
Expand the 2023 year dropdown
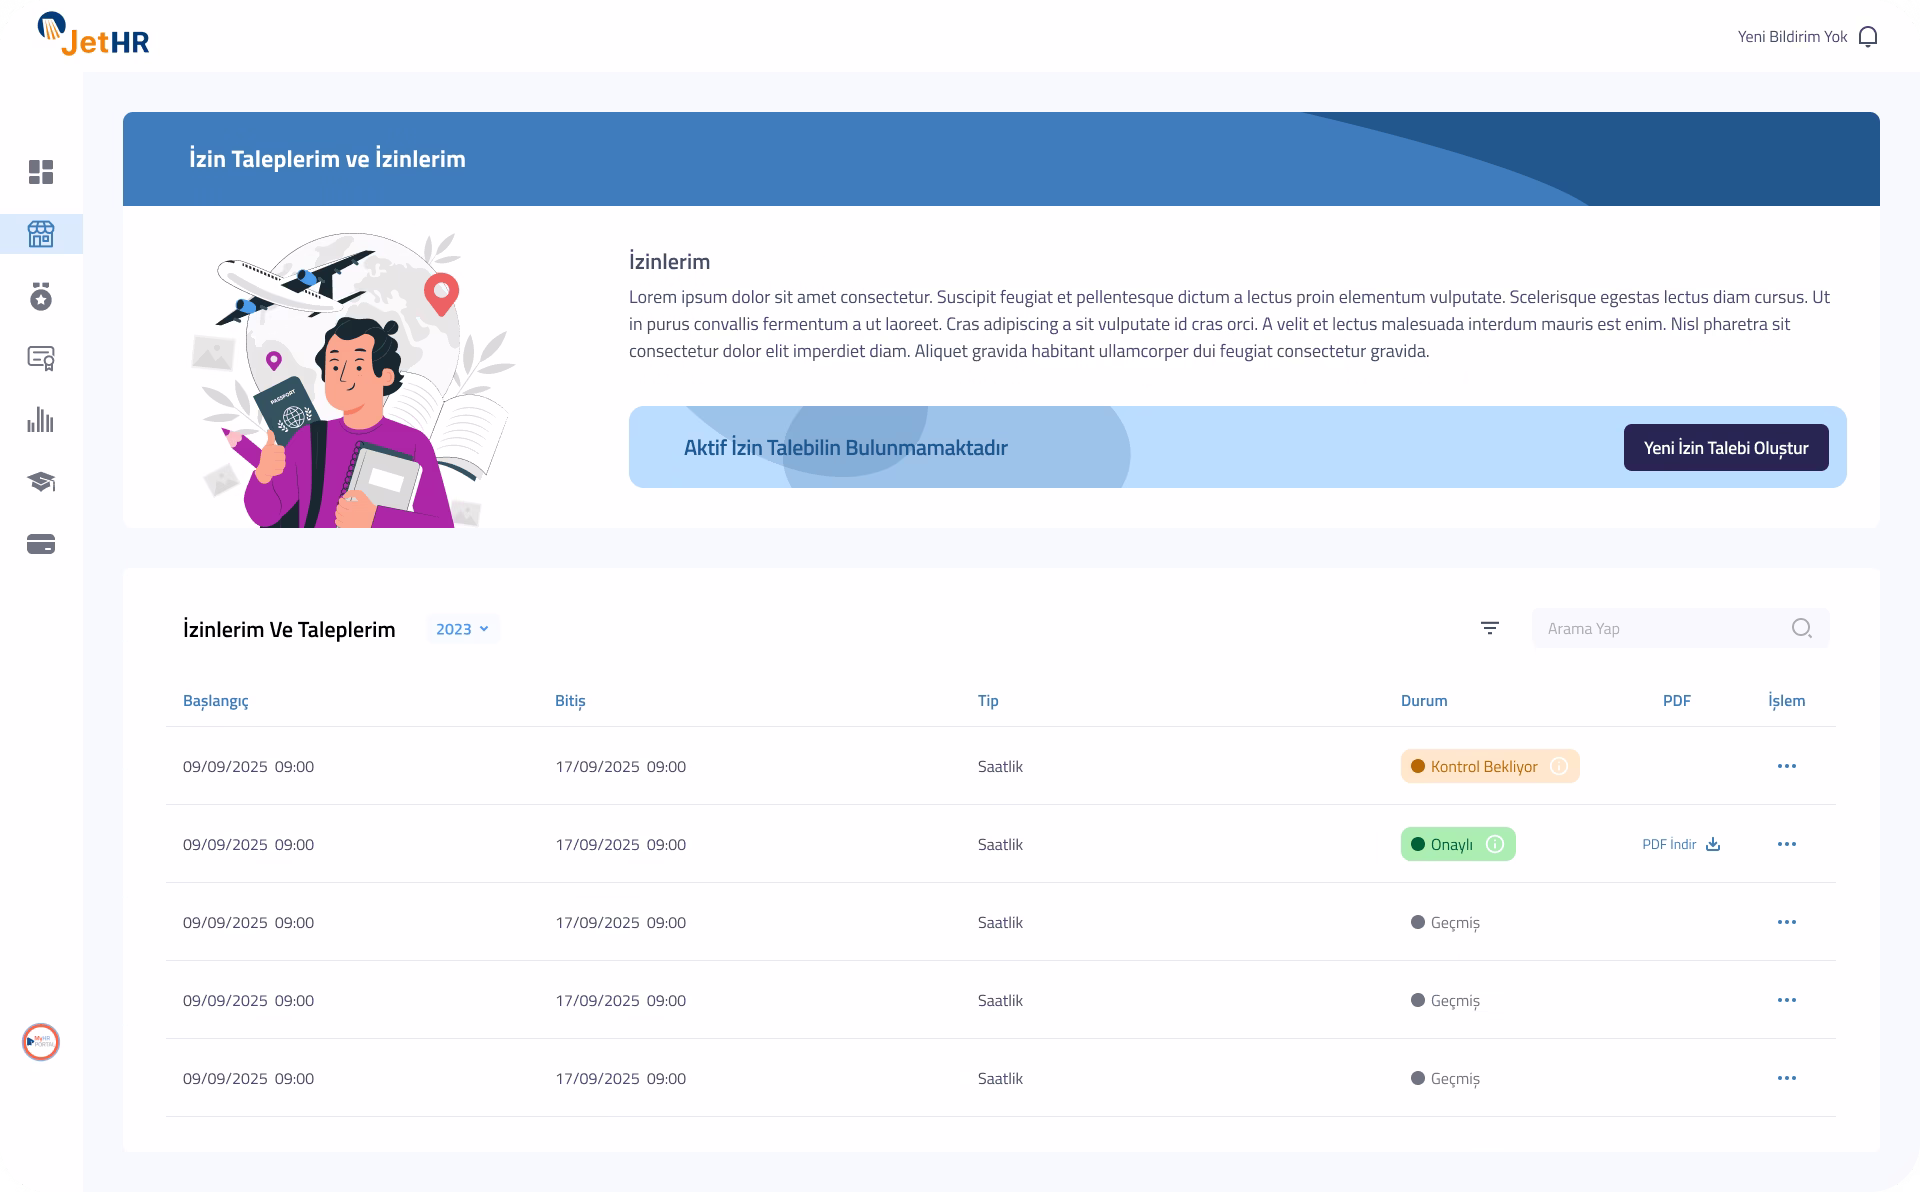click(x=462, y=629)
